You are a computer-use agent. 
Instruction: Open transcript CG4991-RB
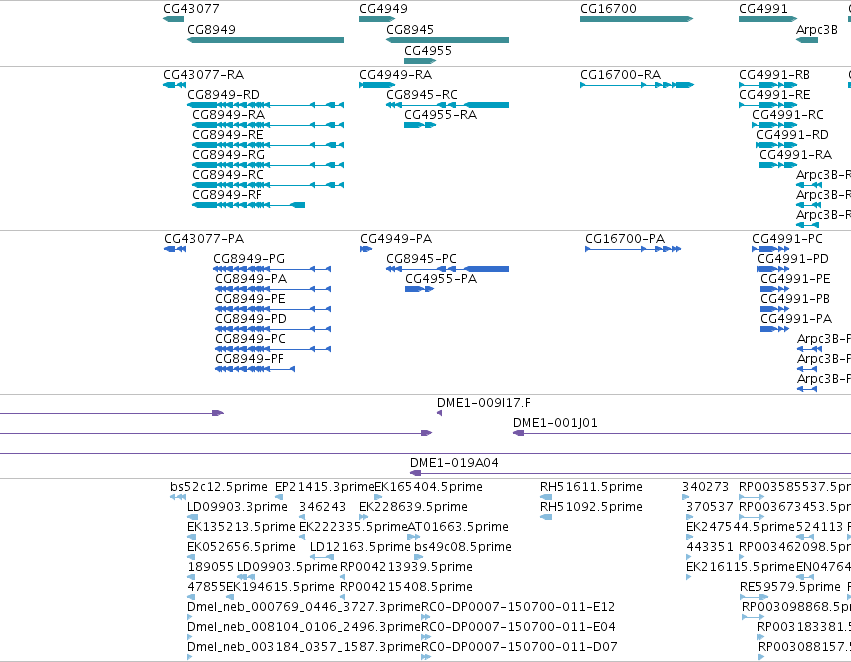(774, 74)
